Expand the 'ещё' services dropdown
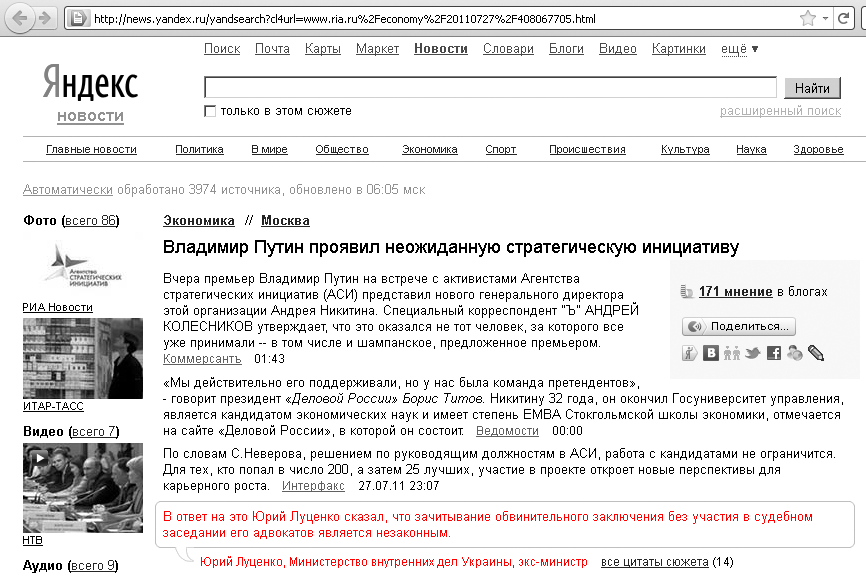 click(x=739, y=49)
